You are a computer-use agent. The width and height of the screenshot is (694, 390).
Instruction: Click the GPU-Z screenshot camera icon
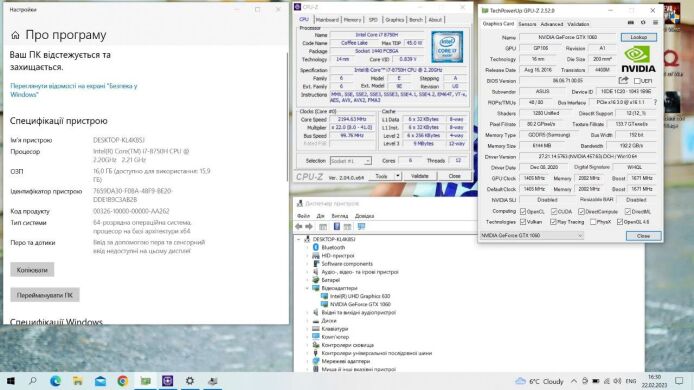pos(631,23)
